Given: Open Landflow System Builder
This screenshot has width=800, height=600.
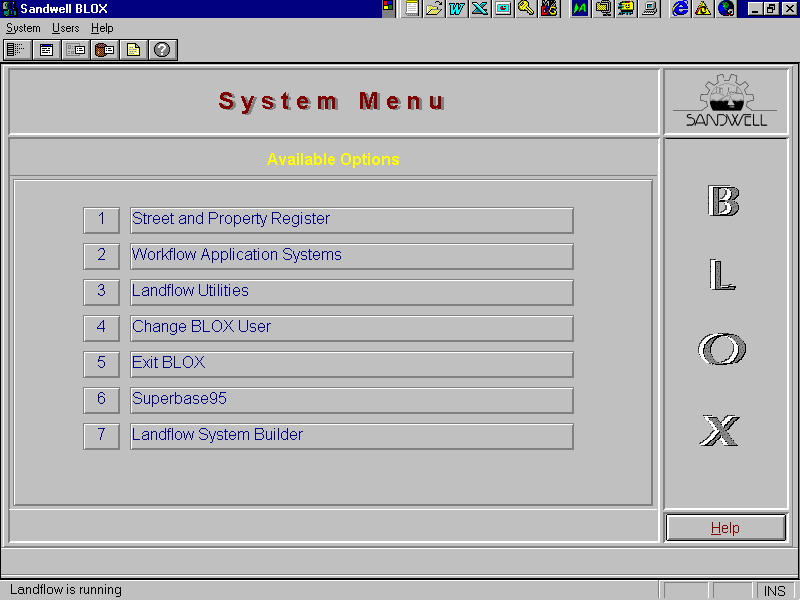Looking at the screenshot, I should click(352, 436).
